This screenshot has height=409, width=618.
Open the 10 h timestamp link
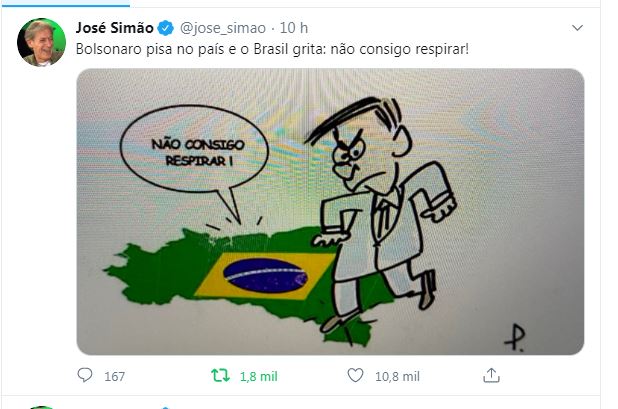(294, 28)
